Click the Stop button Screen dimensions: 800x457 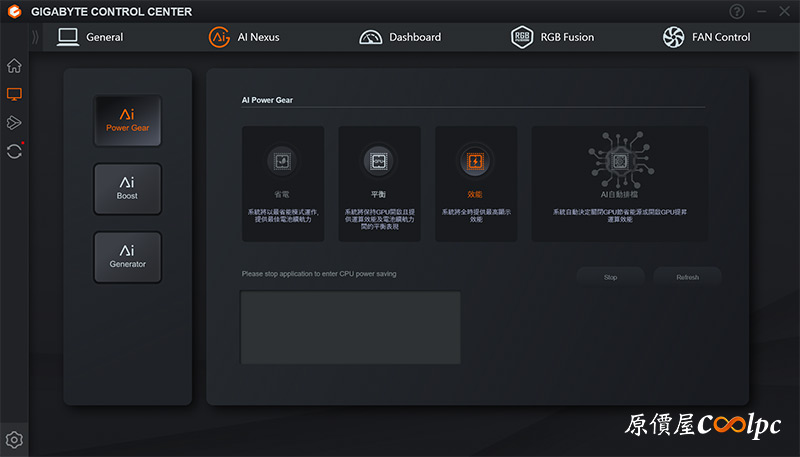coord(611,277)
